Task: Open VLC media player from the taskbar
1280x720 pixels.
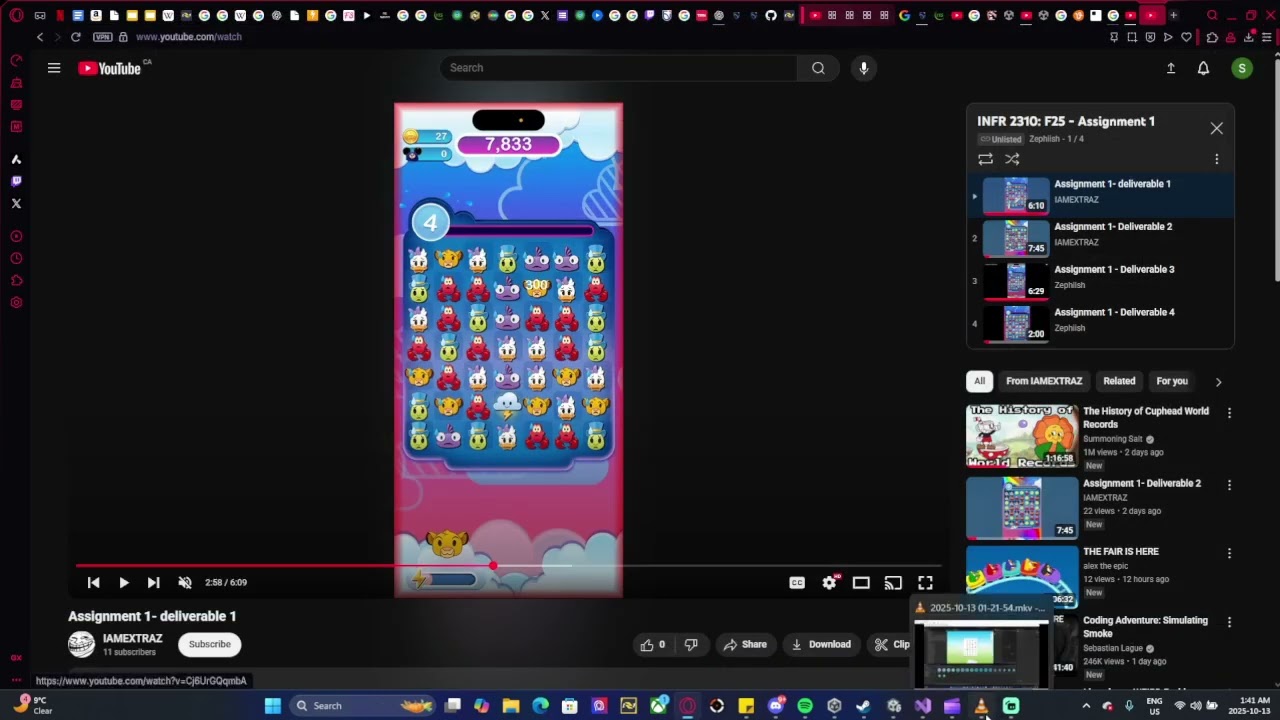Action: (981, 706)
